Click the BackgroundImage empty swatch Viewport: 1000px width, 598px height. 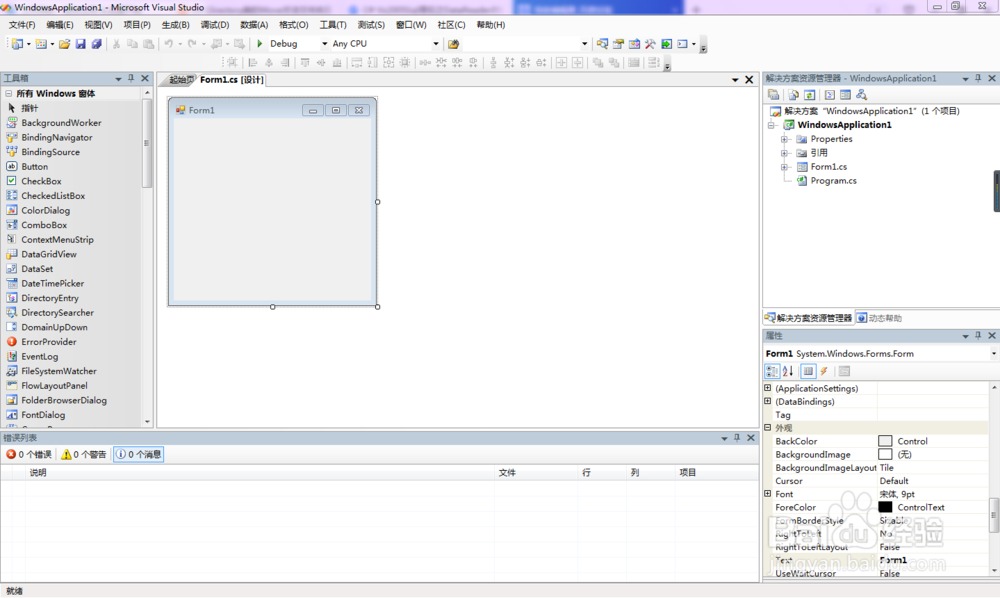pyautogui.click(x=885, y=455)
